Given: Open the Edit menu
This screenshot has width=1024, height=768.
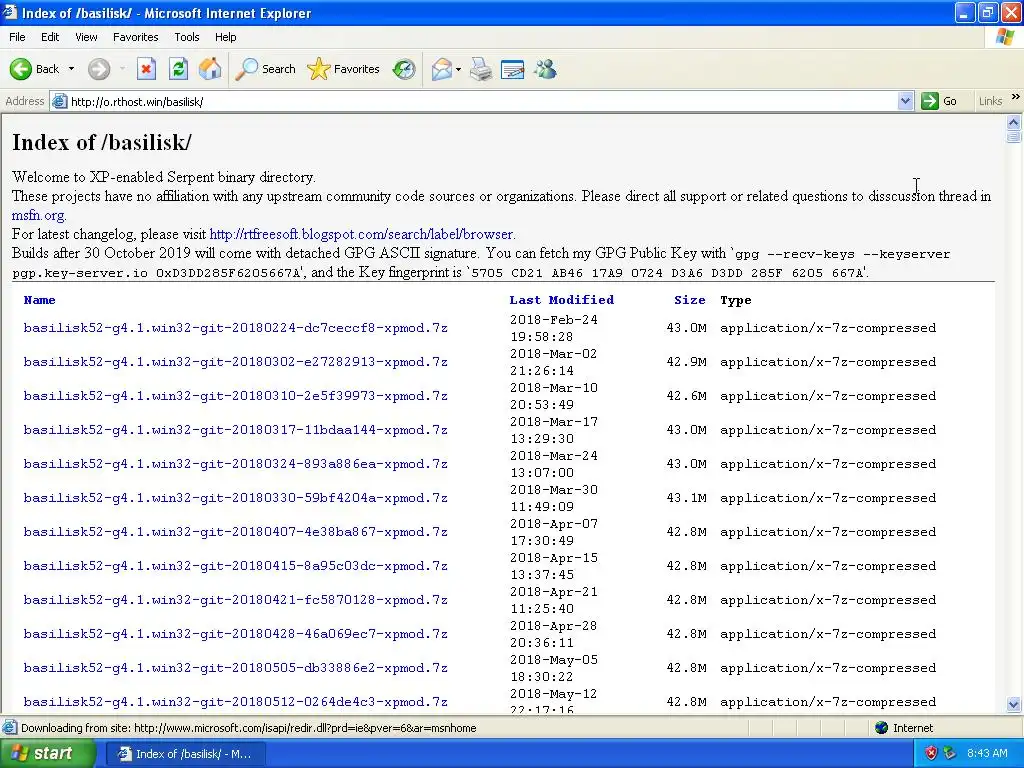Looking at the screenshot, I should tap(50, 37).
